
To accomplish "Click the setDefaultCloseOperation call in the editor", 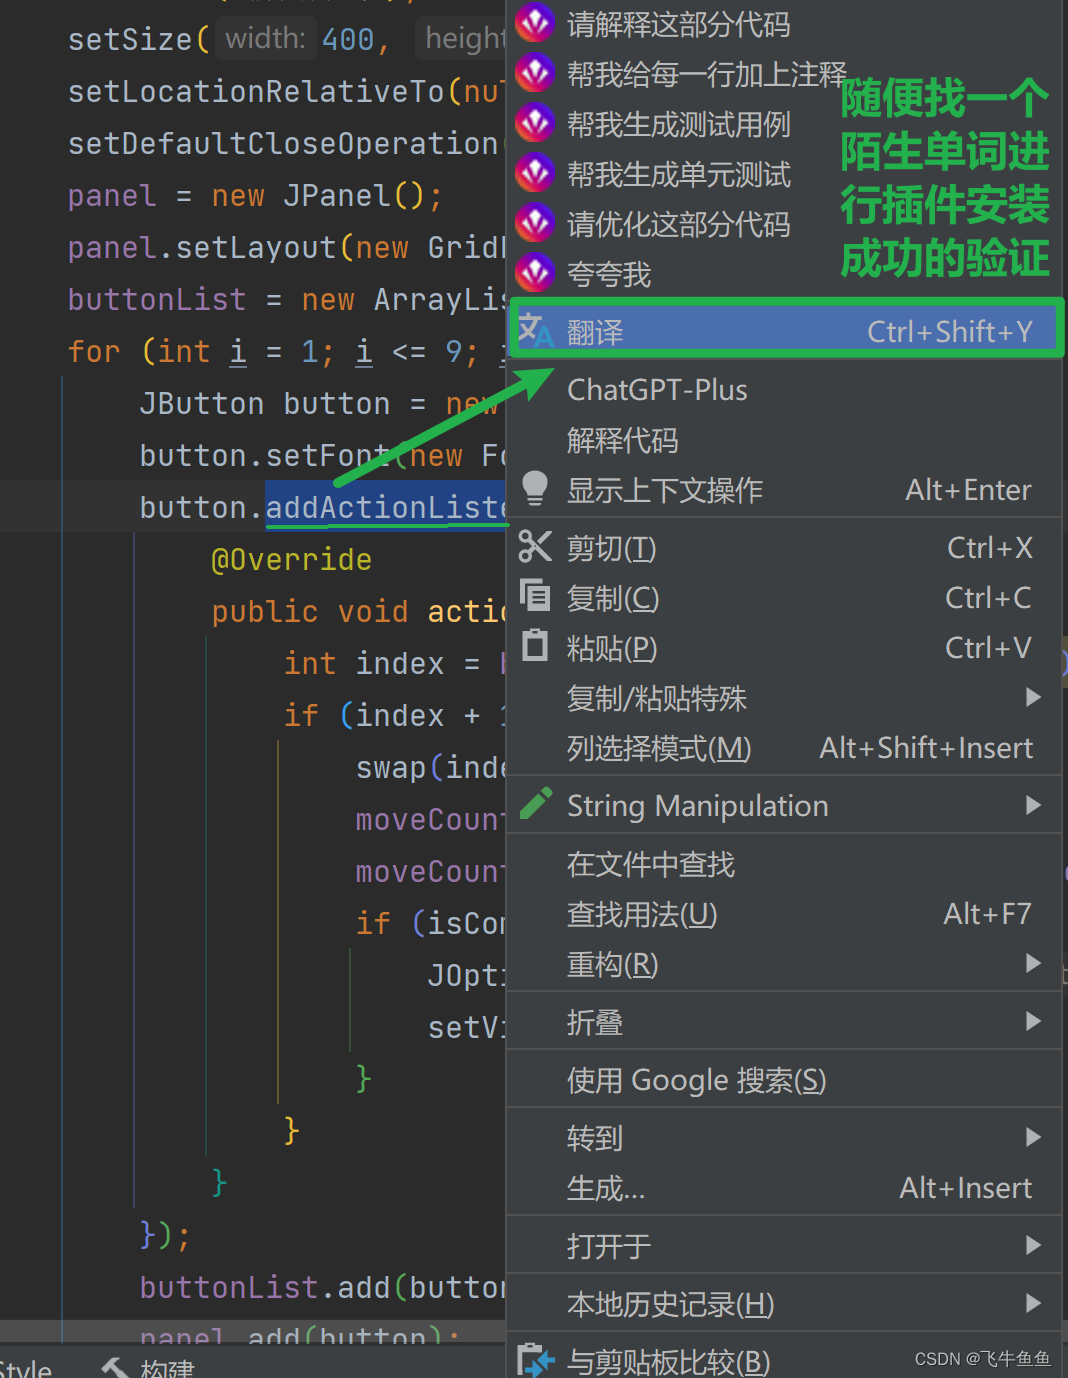I will pyautogui.click(x=283, y=143).
